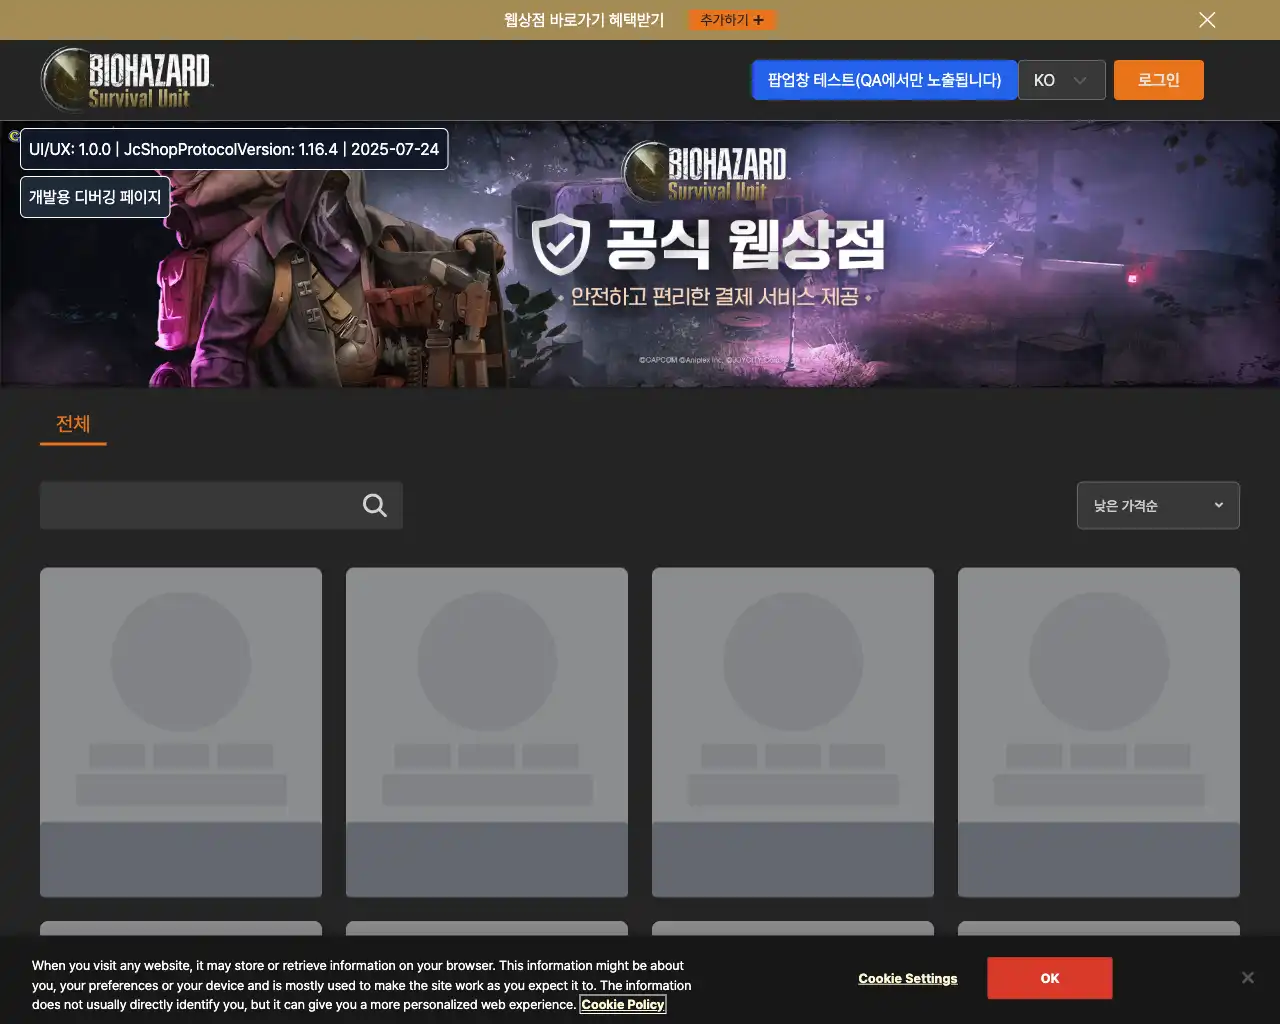
Task: Click the Biohazard Survival Unit logo
Action: (125, 79)
